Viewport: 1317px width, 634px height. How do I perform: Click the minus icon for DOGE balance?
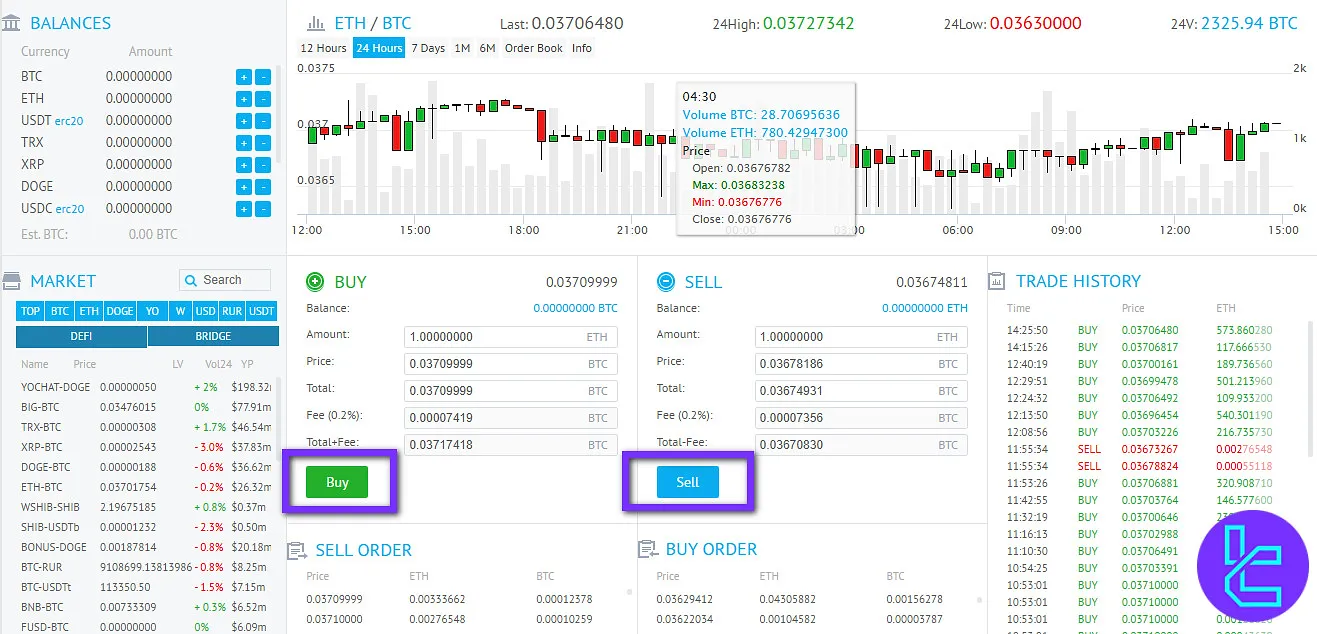click(x=263, y=187)
